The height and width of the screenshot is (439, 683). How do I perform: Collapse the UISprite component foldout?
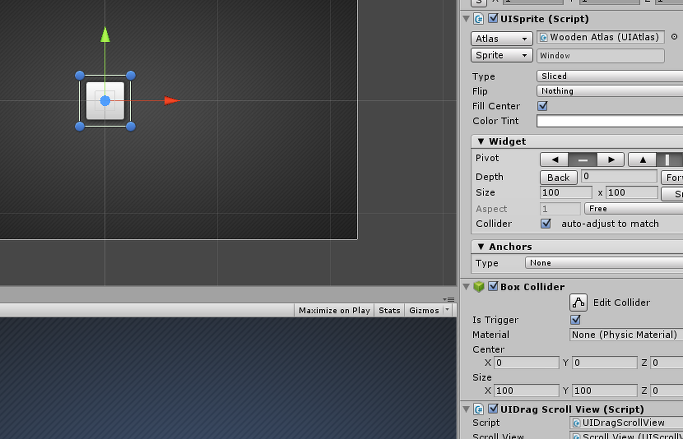[467, 19]
